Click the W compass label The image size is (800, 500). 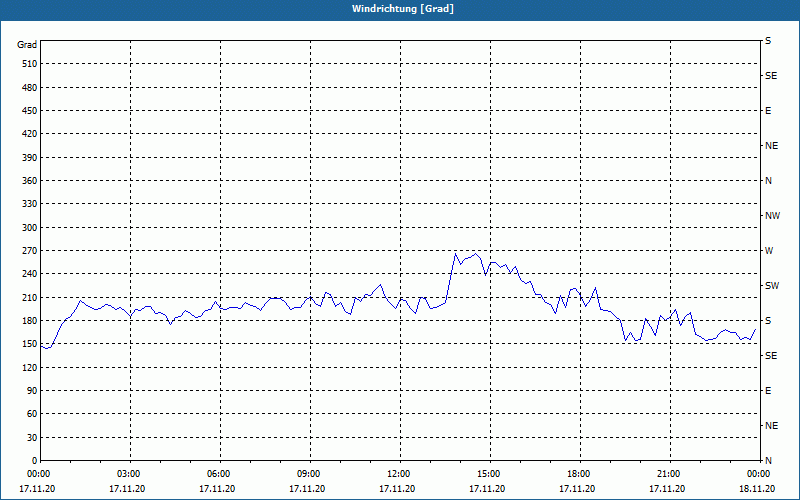click(769, 251)
